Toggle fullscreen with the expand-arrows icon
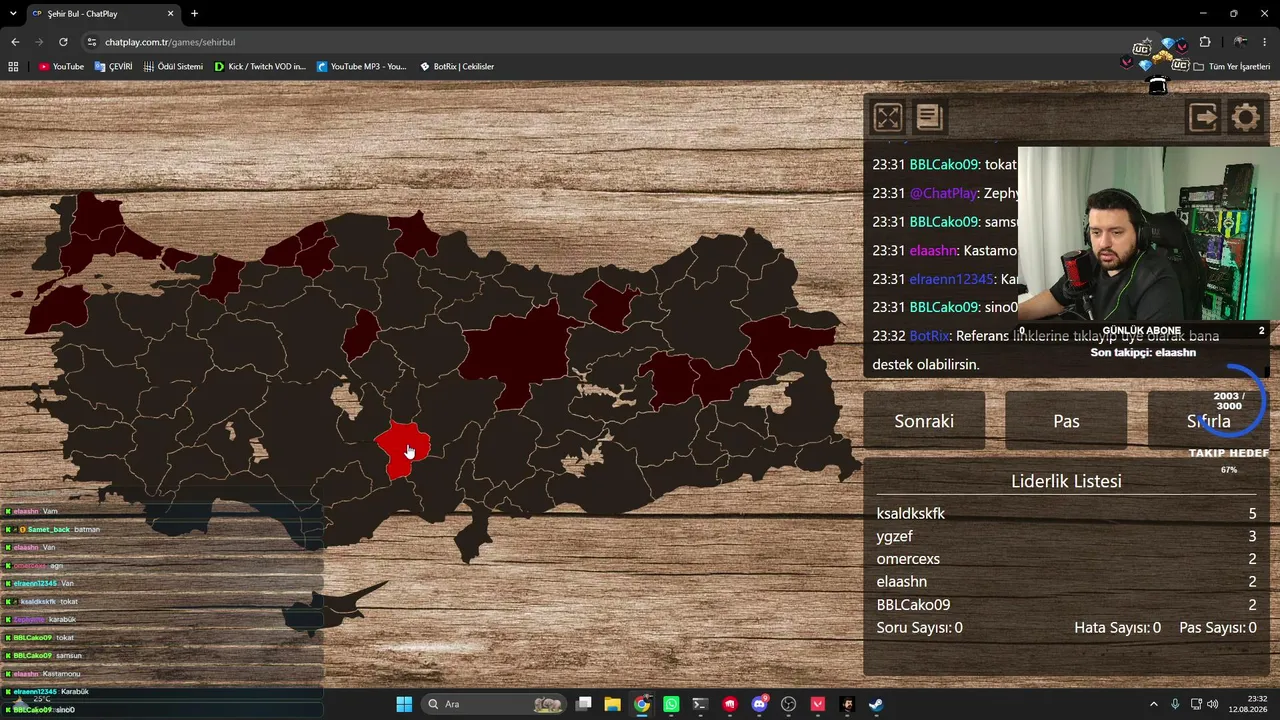 tap(887, 117)
